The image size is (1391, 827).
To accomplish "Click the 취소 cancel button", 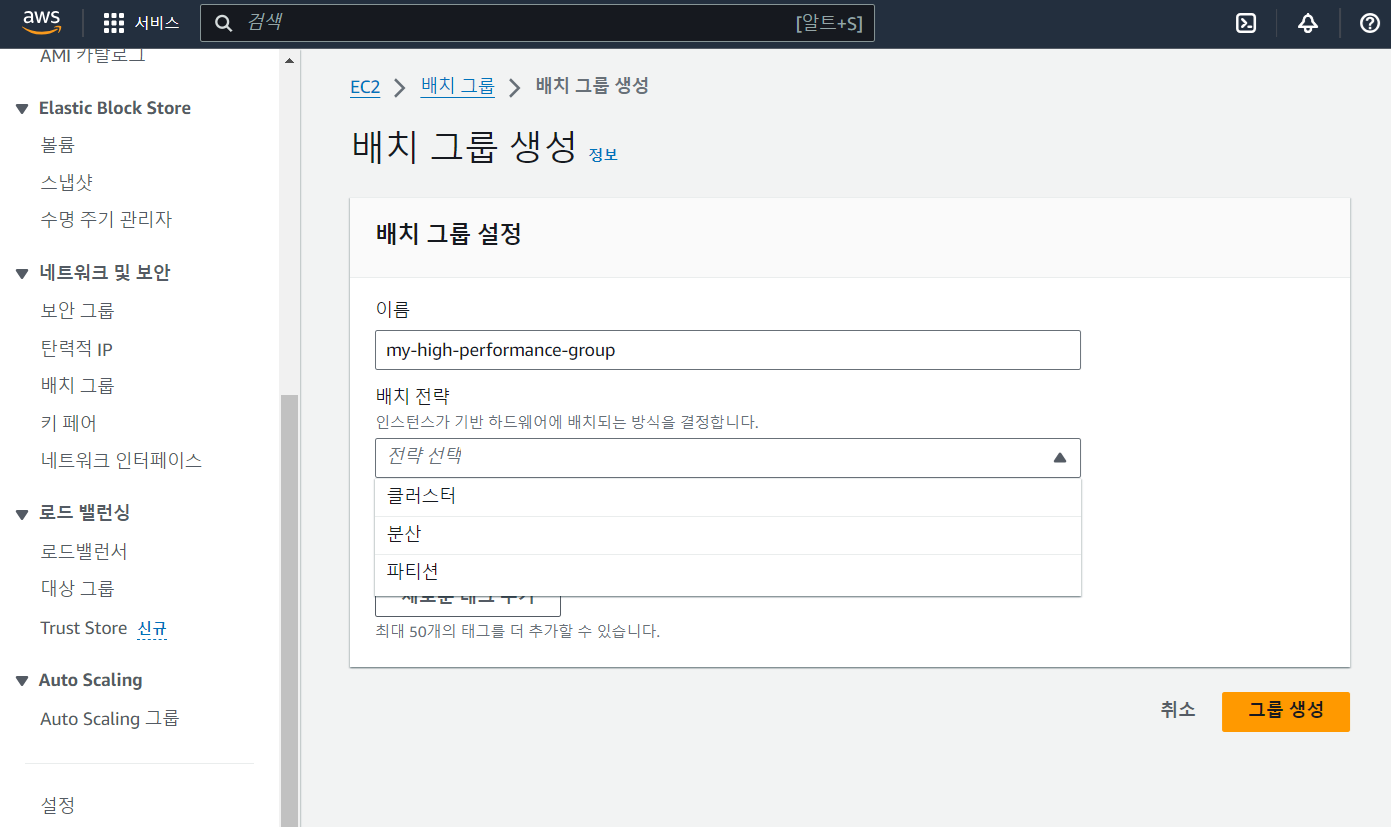I will 1178,709.
